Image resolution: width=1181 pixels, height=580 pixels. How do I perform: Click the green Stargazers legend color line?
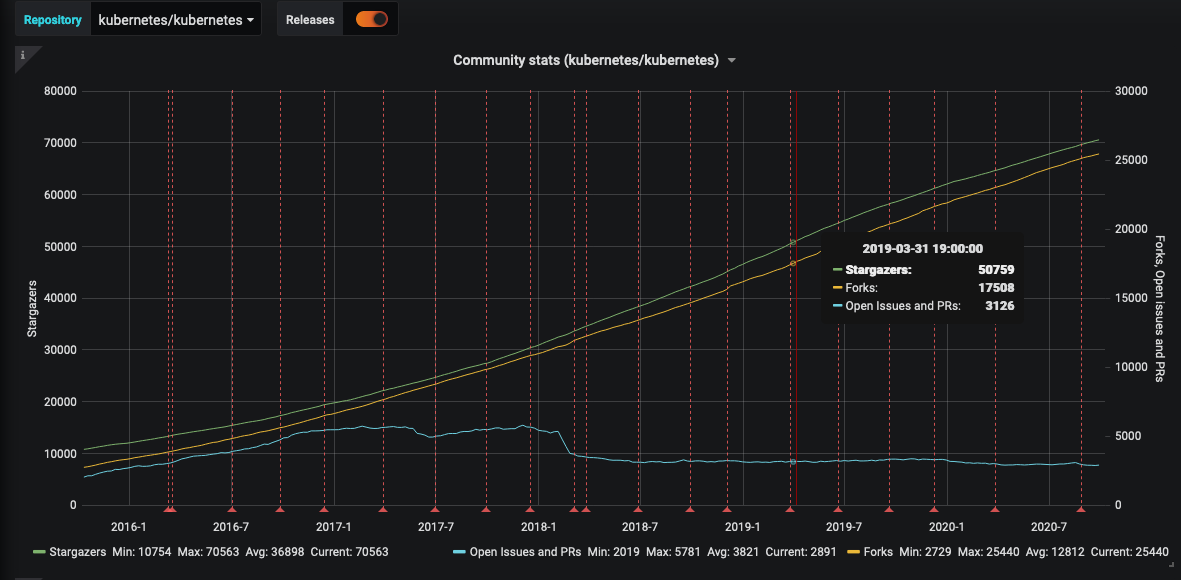click(39, 552)
